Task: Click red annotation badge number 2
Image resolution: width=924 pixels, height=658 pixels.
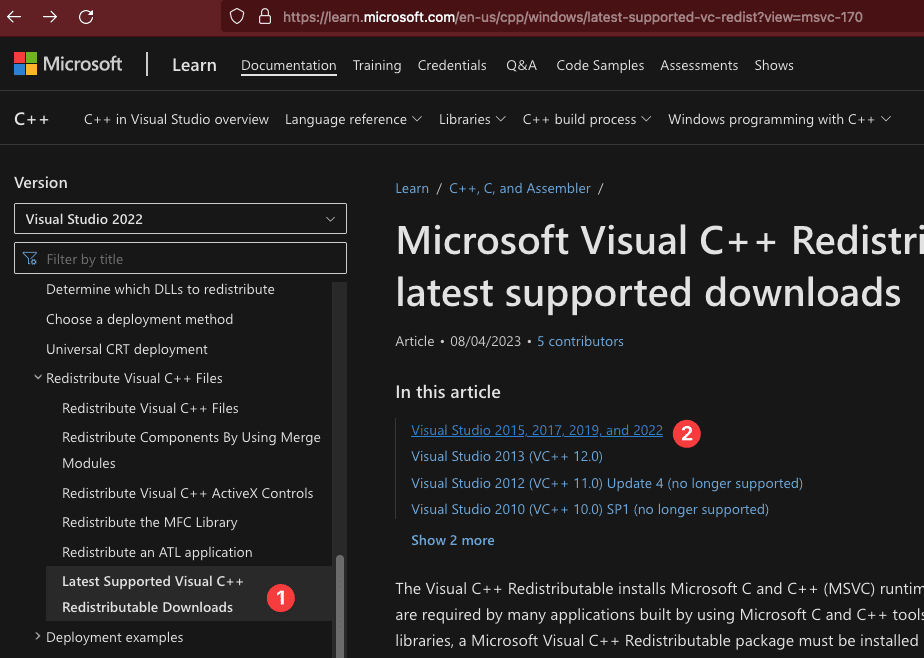Action: click(x=686, y=433)
